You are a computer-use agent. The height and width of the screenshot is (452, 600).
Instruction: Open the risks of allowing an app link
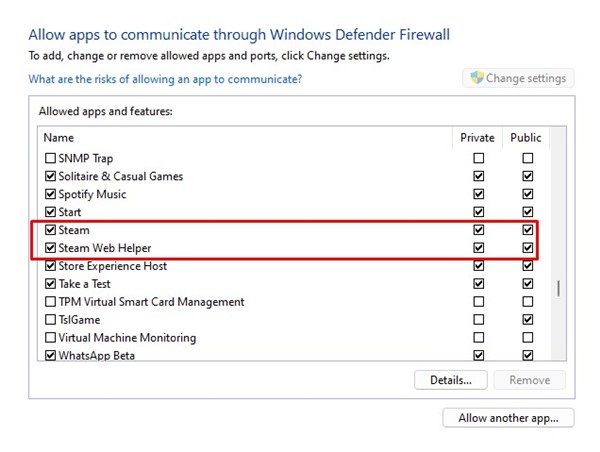(x=165, y=79)
